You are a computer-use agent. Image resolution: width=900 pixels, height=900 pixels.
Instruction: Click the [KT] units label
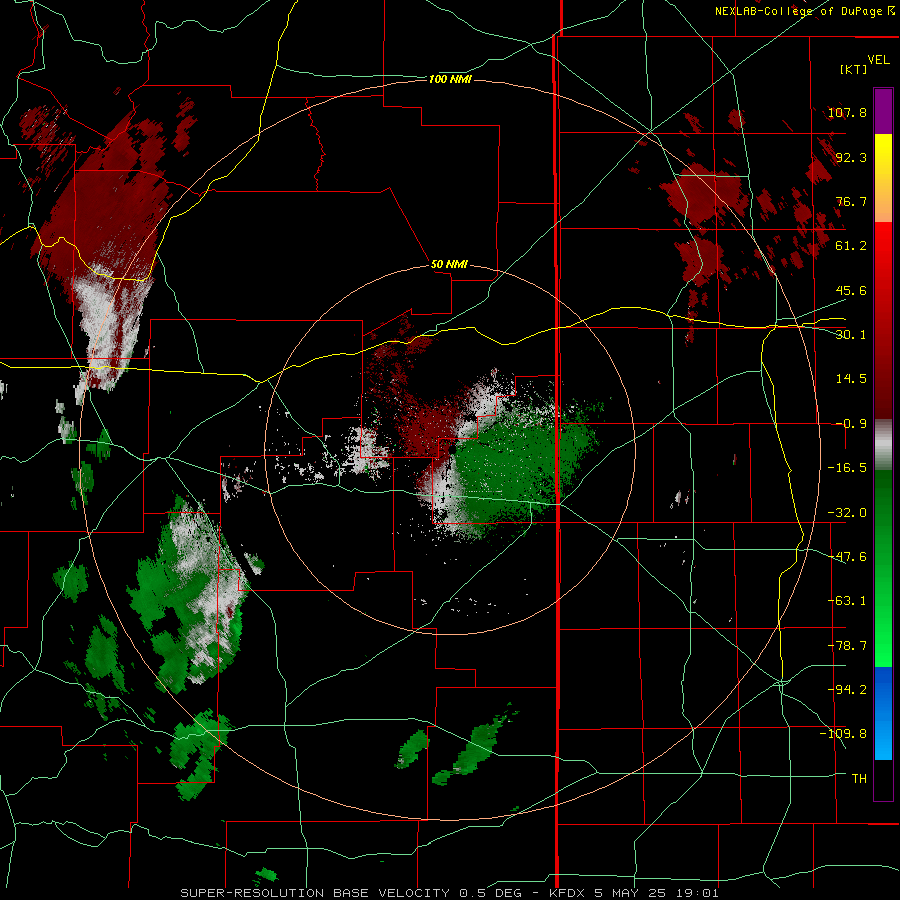(854, 69)
